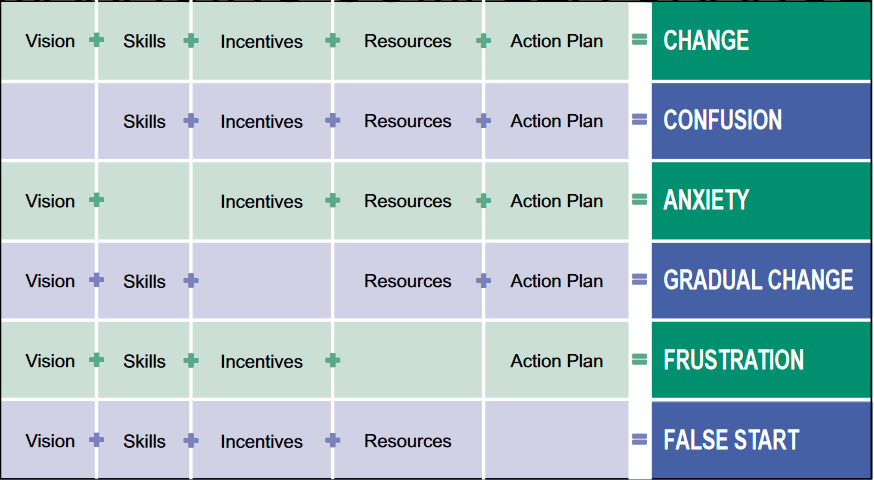Click Incentives in the ANXIETY row
874x480 pixels.
coord(261,201)
